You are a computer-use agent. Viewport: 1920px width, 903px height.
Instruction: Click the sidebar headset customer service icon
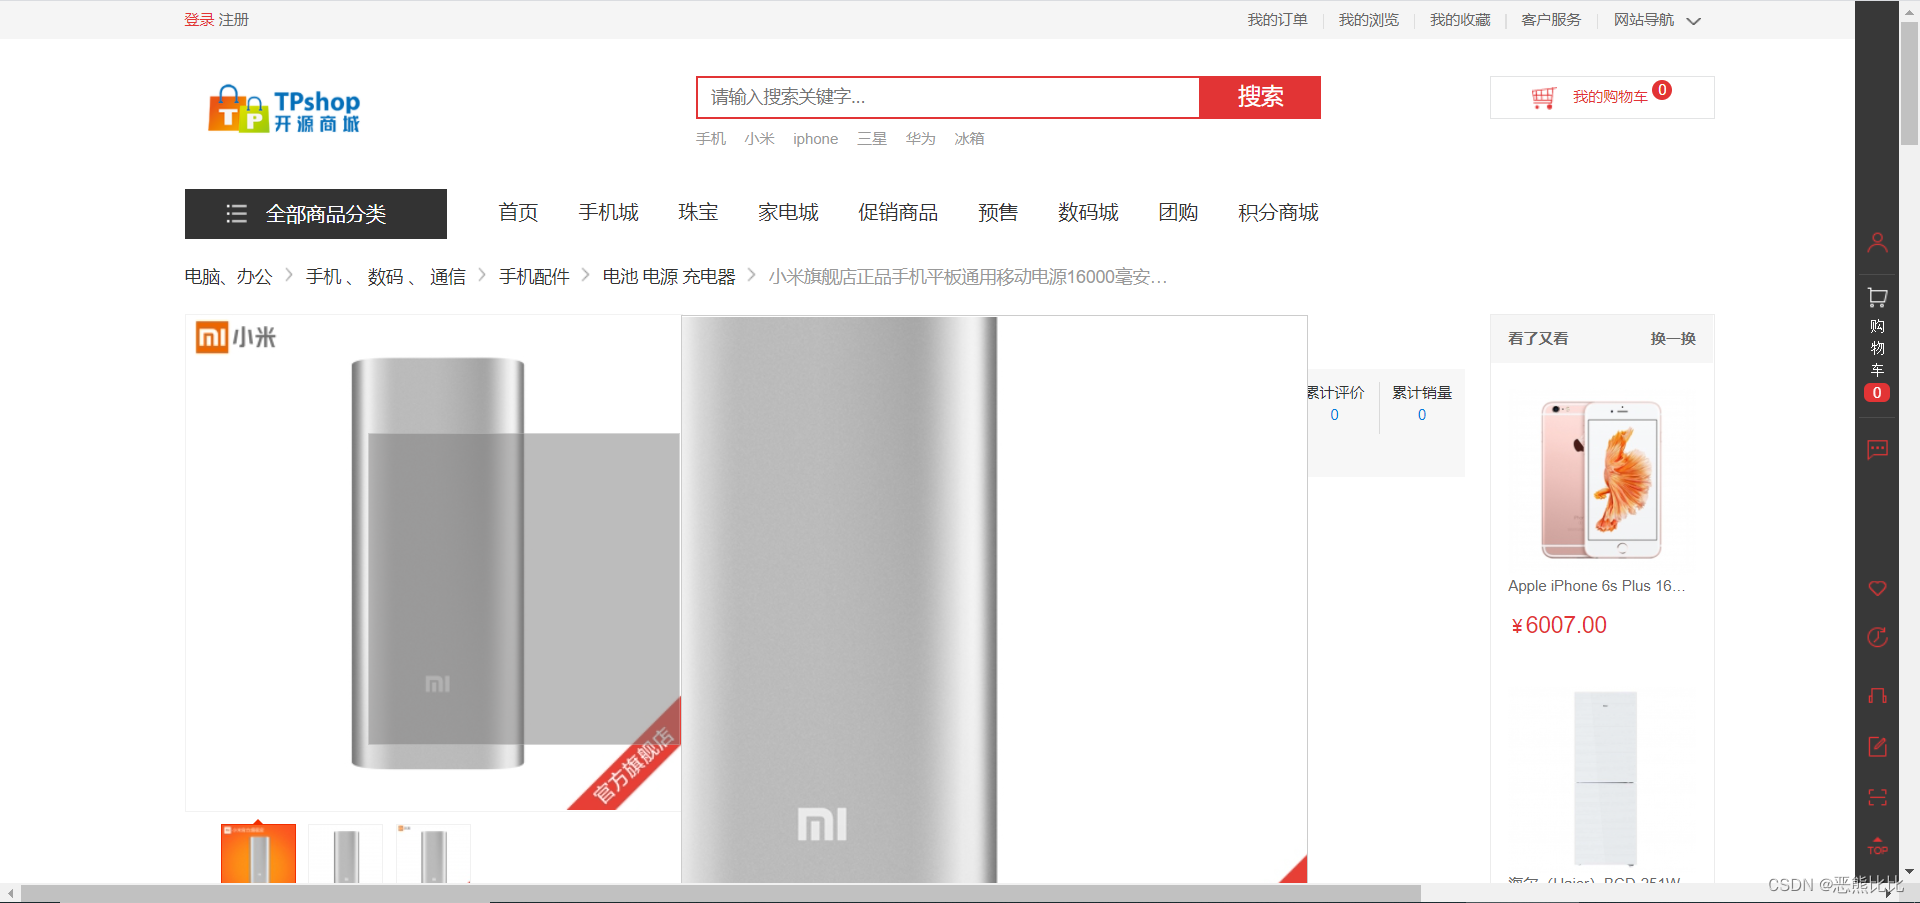pos(1877,695)
